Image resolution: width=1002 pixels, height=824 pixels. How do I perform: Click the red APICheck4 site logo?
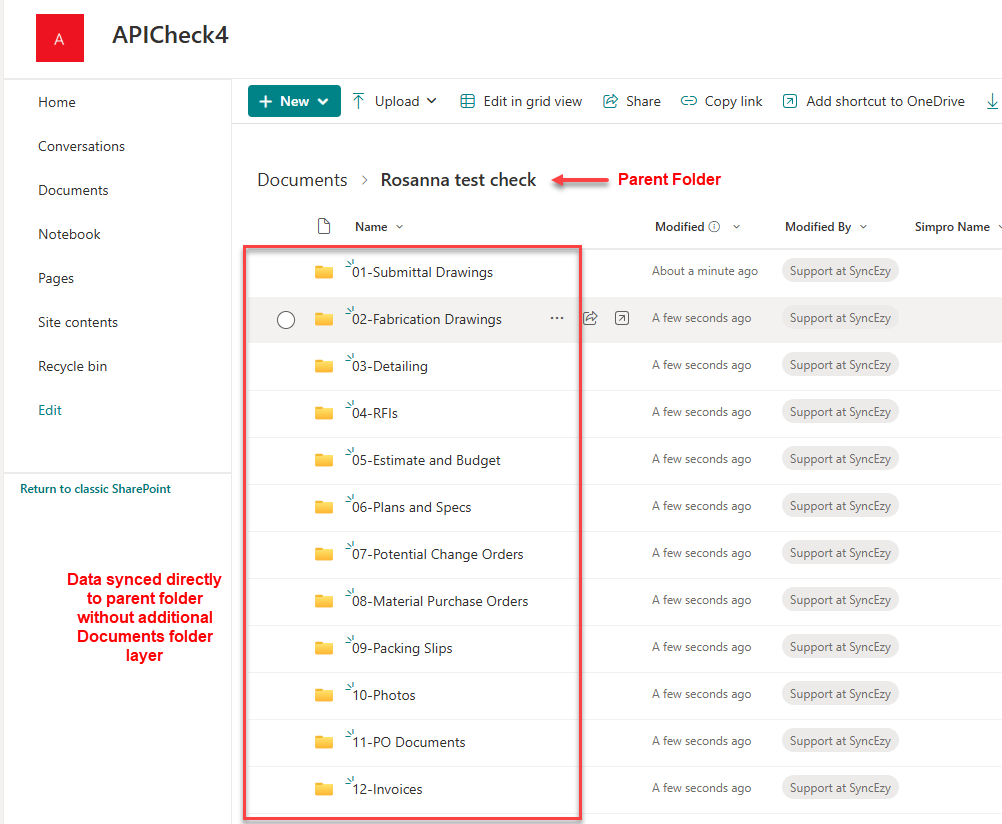pyautogui.click(x=59, y=38)
